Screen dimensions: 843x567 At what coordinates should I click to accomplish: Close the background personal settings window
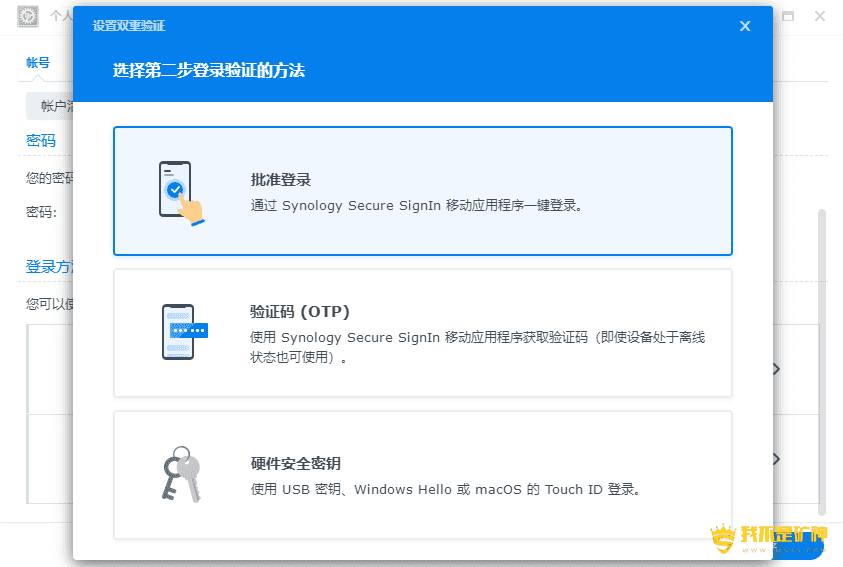(820, 17)
